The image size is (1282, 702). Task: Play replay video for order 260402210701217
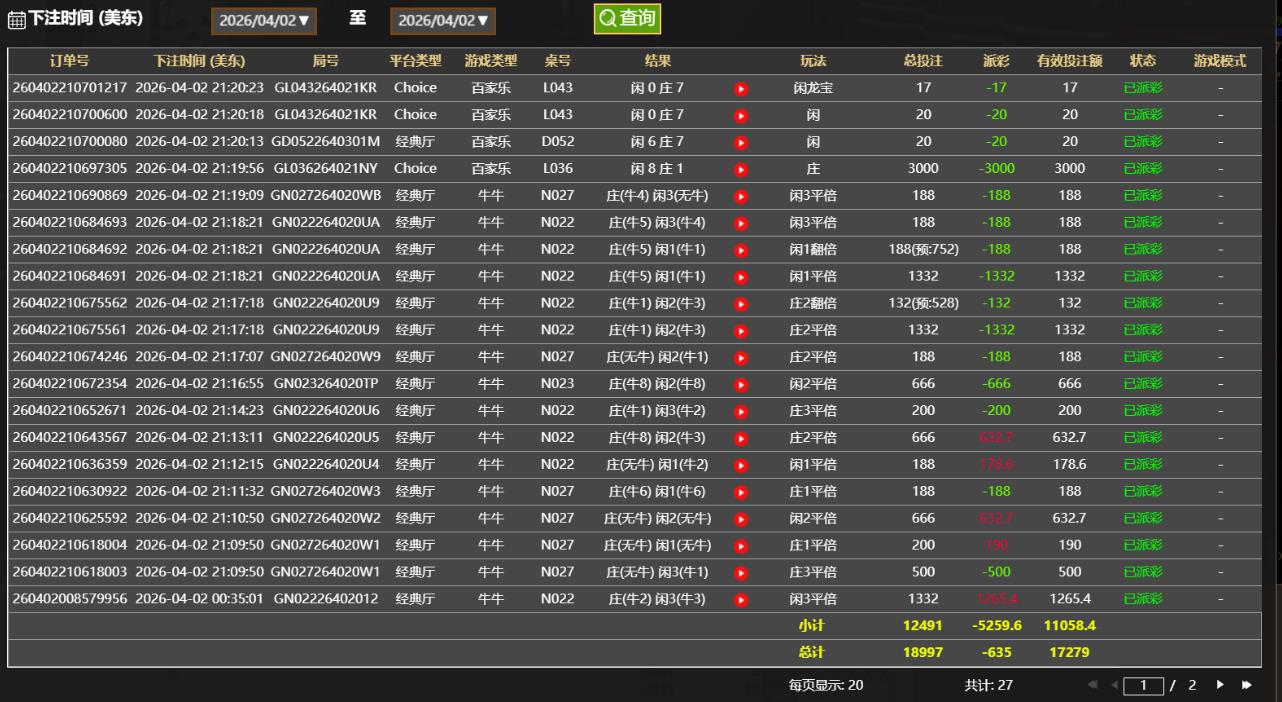(741, 89)
